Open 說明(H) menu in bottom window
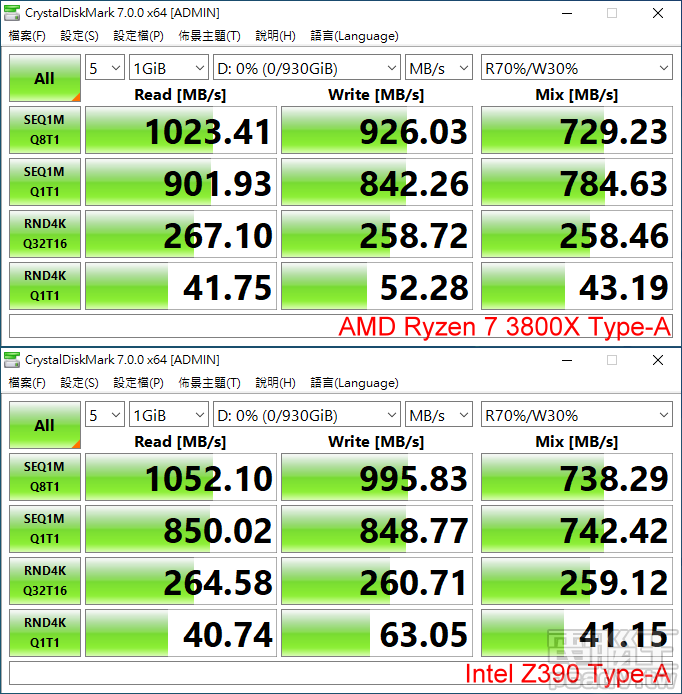The width and height of the screenshot is (682, 694). [x=275, y=383]
